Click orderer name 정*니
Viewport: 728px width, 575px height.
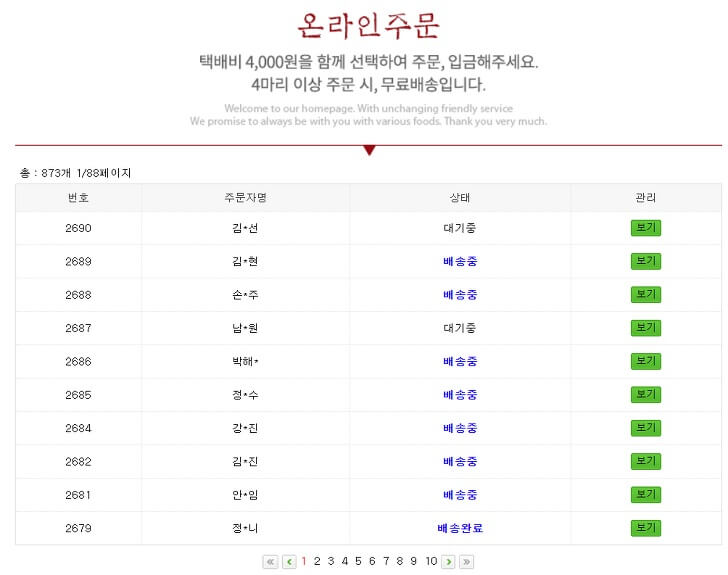245,528
